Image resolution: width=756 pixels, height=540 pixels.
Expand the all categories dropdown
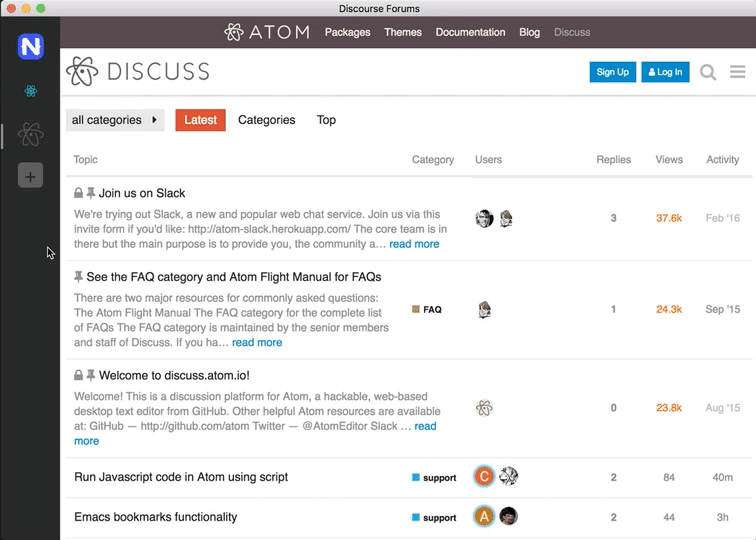tap(115, 120)
